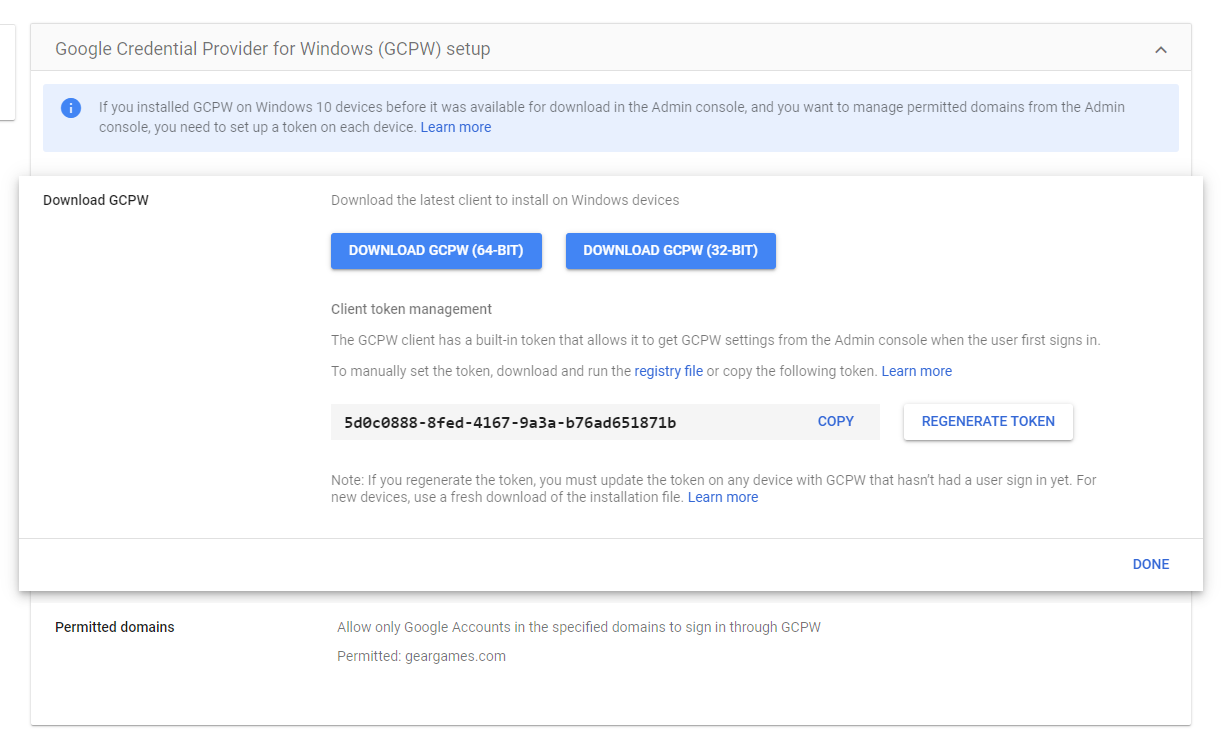Image resolution: width=1221 pixels, height=754 pixels.
Task: Select the Download GCPW section label
Action: point(95,200)
